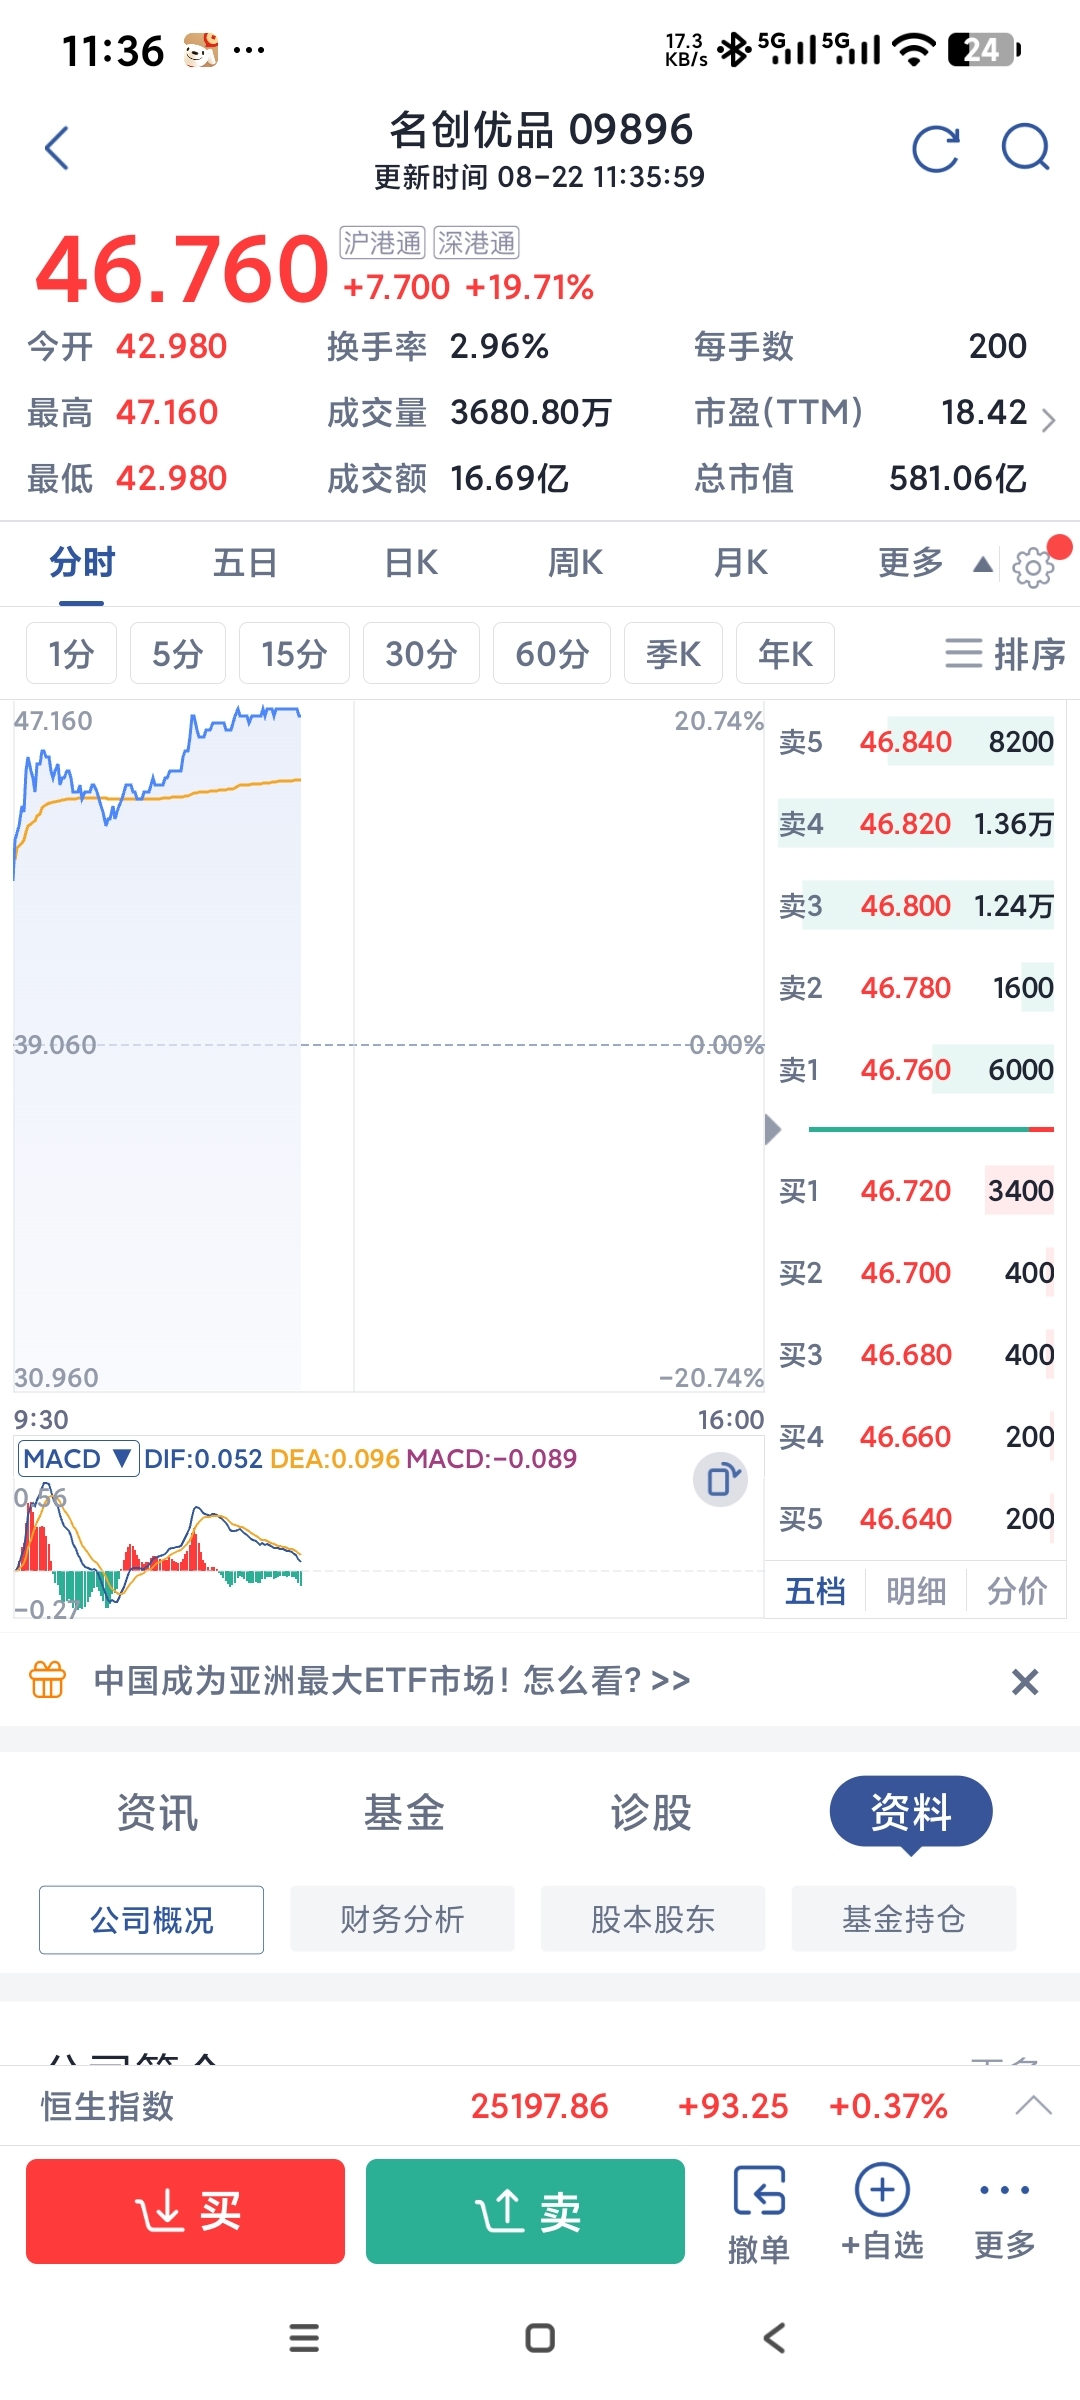Viewport: 1080px width, 2400px height.
Task: Switch to the 日K chart tab
Action: point(411,563)
